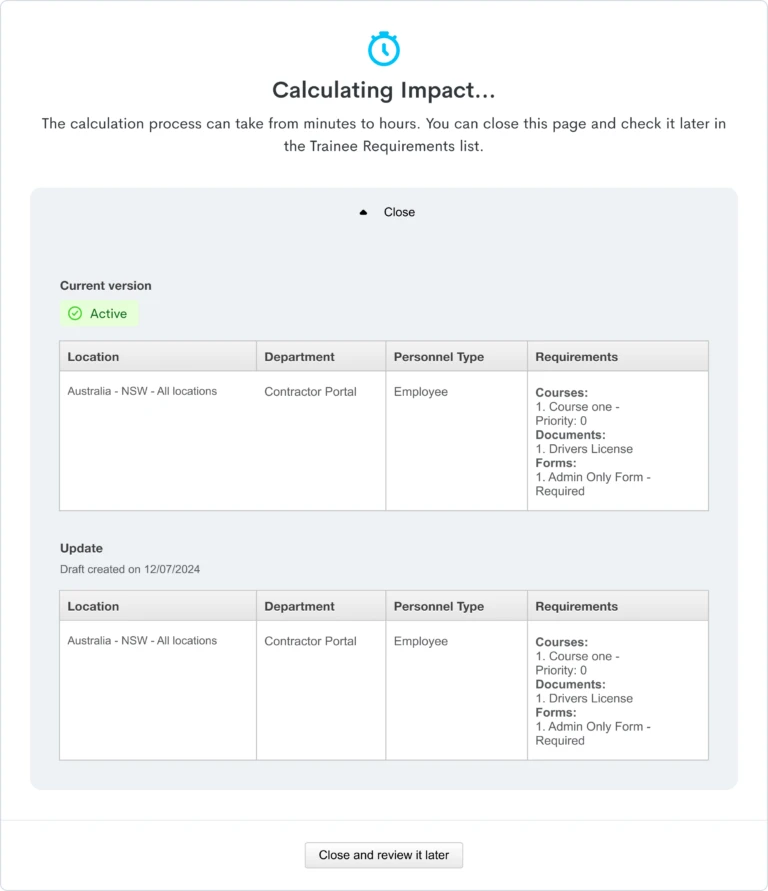
Task: Click Employee cell in Current version table
Action: [420, 392]
